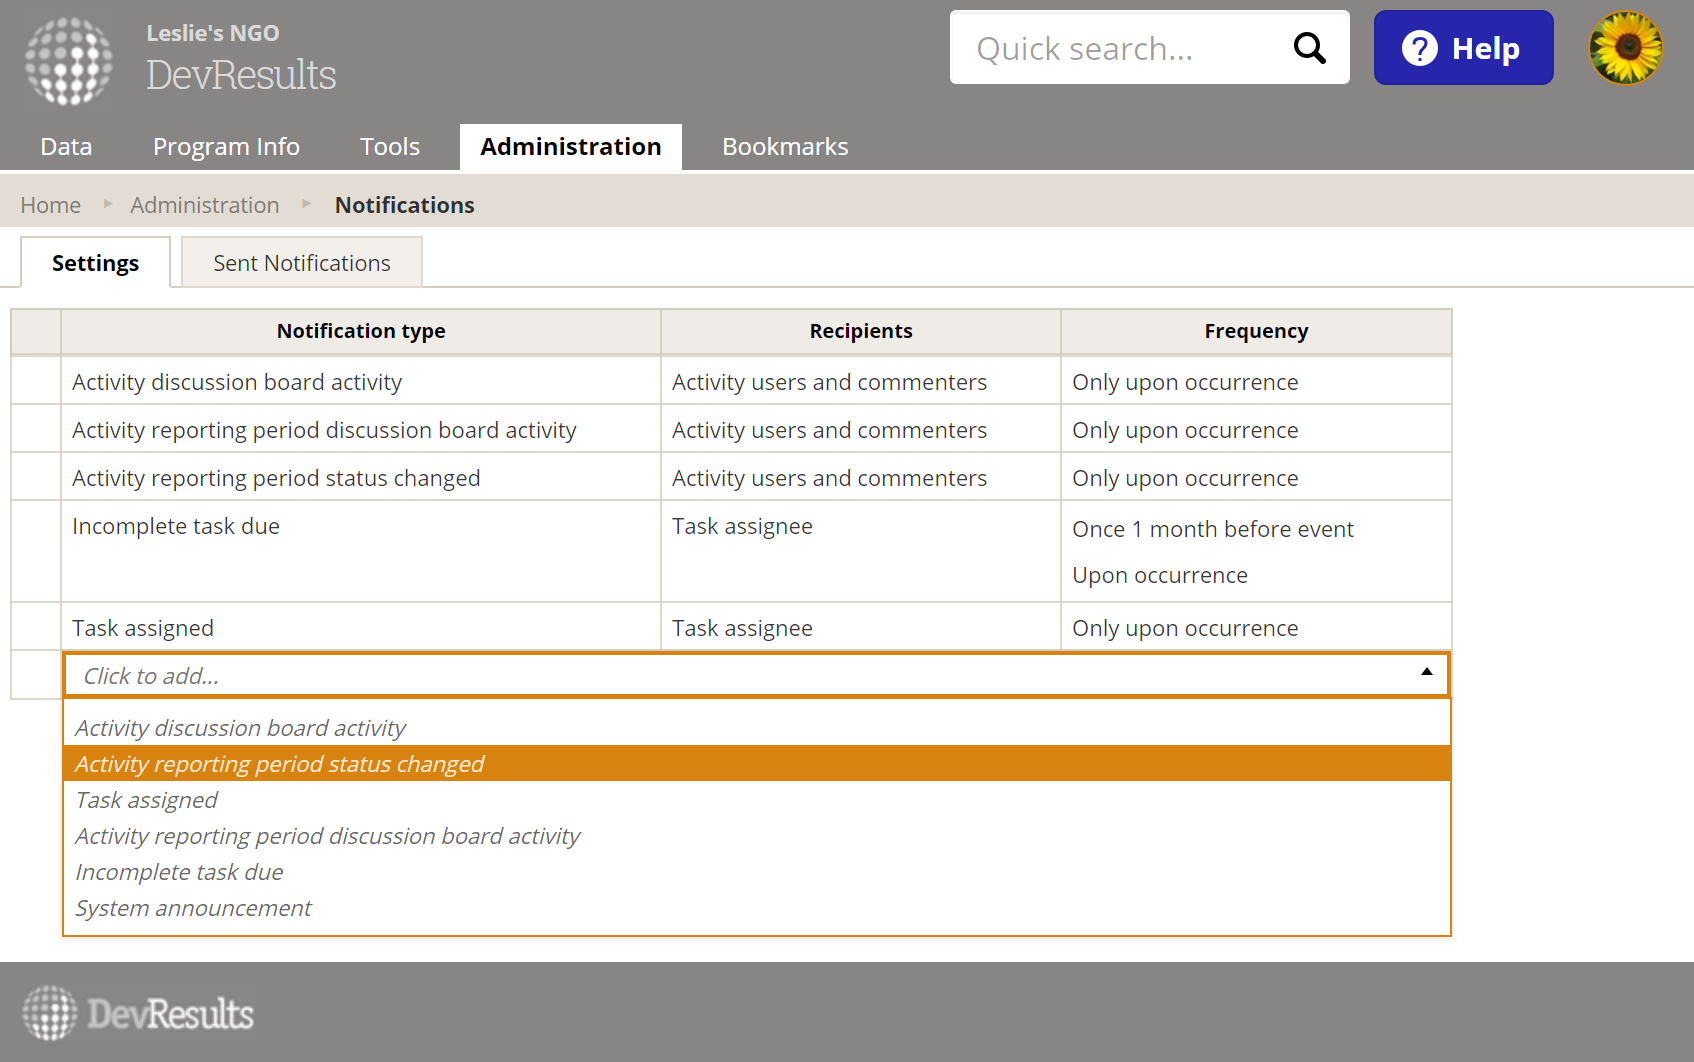This screenshot has width=1694, height=1062.
Task: Open the Bookmarks menu
Action: point(785,147)
